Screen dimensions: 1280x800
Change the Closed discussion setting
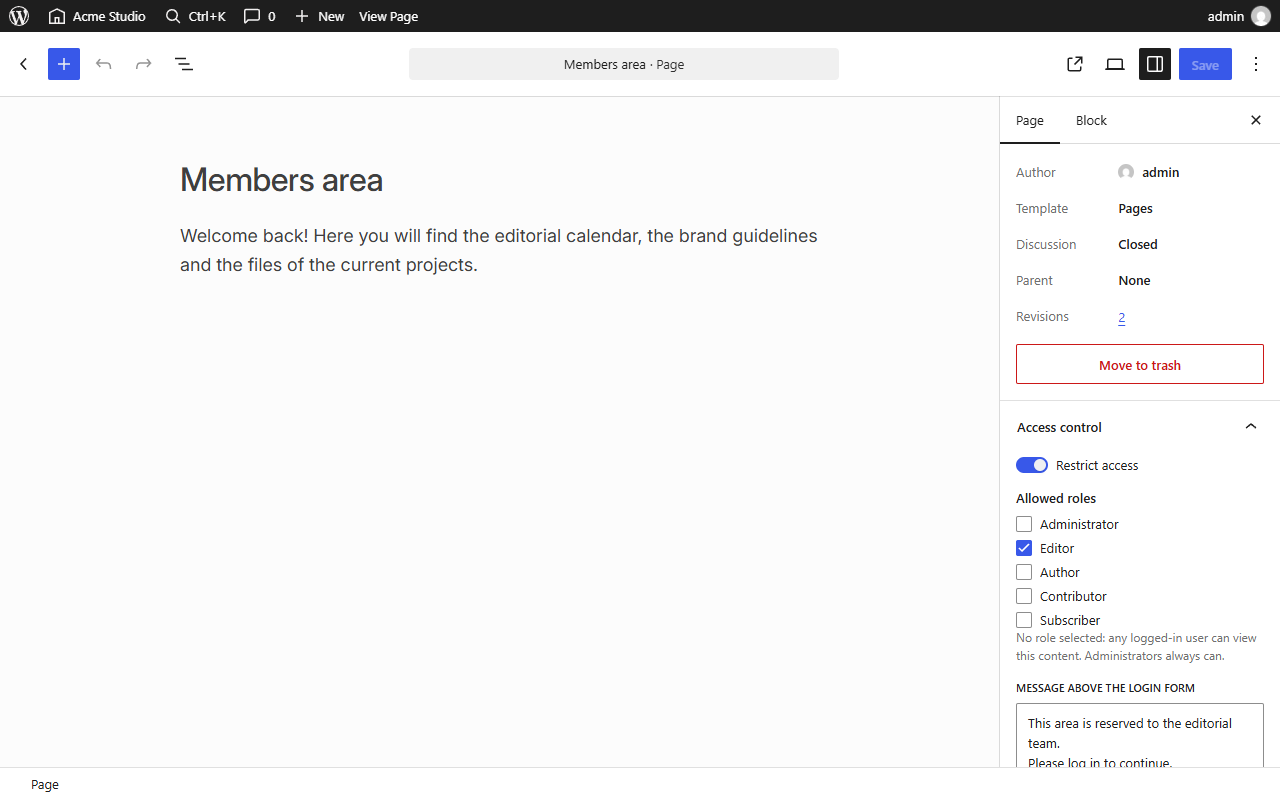pyautogui.click(x=1138, y=244)
